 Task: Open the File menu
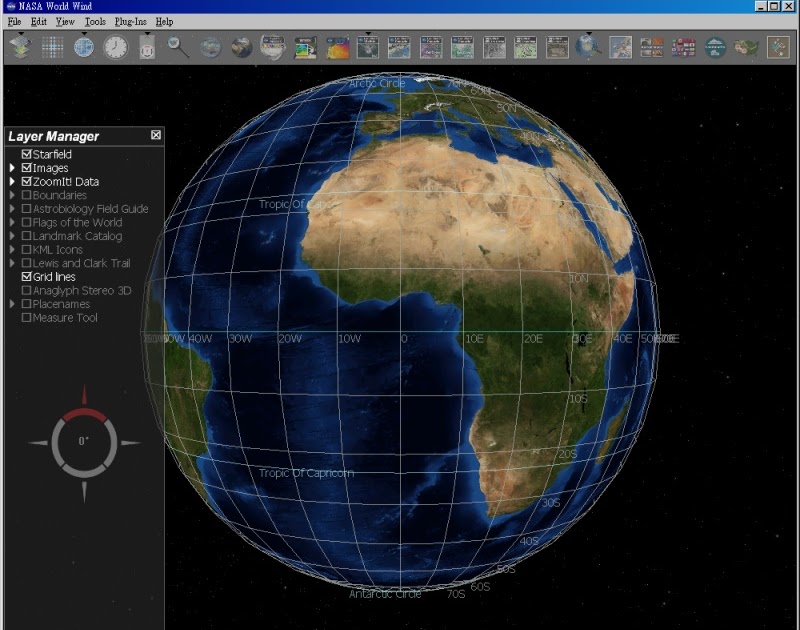14,22
